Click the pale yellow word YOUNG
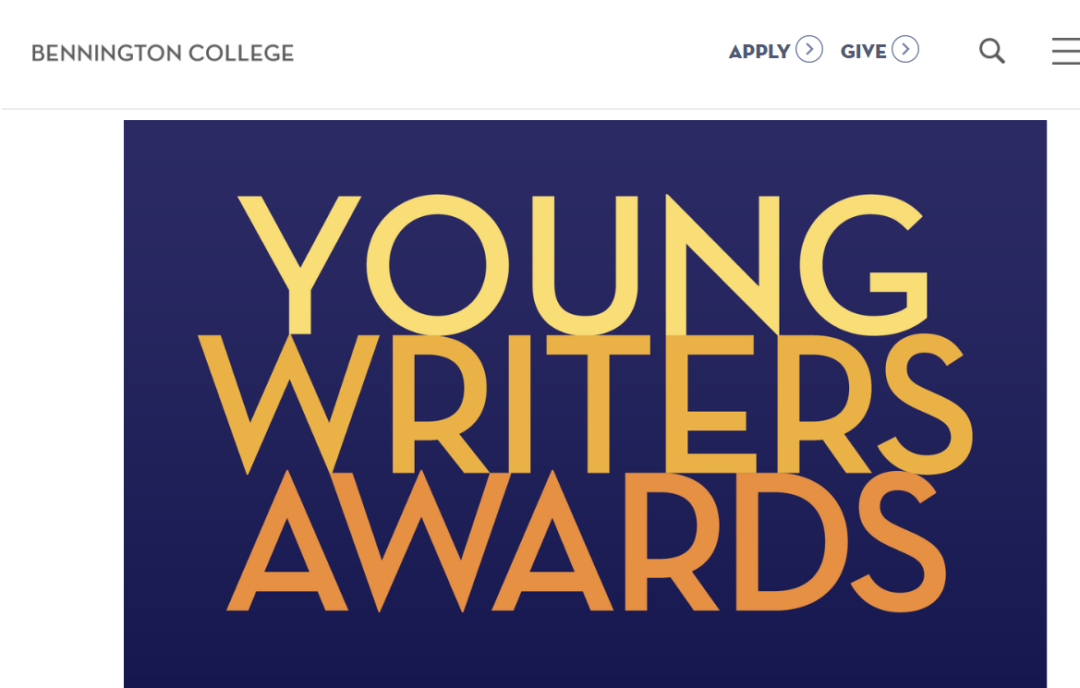Image resolution: width=1080 pixels, height=688 pixels. point(583,265)
